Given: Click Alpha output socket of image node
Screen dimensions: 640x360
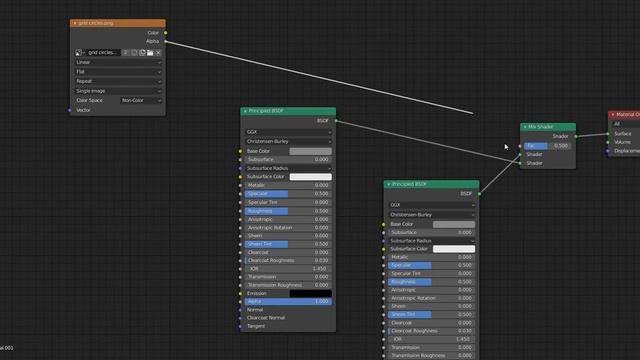Looking at the screenshot, I should click(165, 41).
